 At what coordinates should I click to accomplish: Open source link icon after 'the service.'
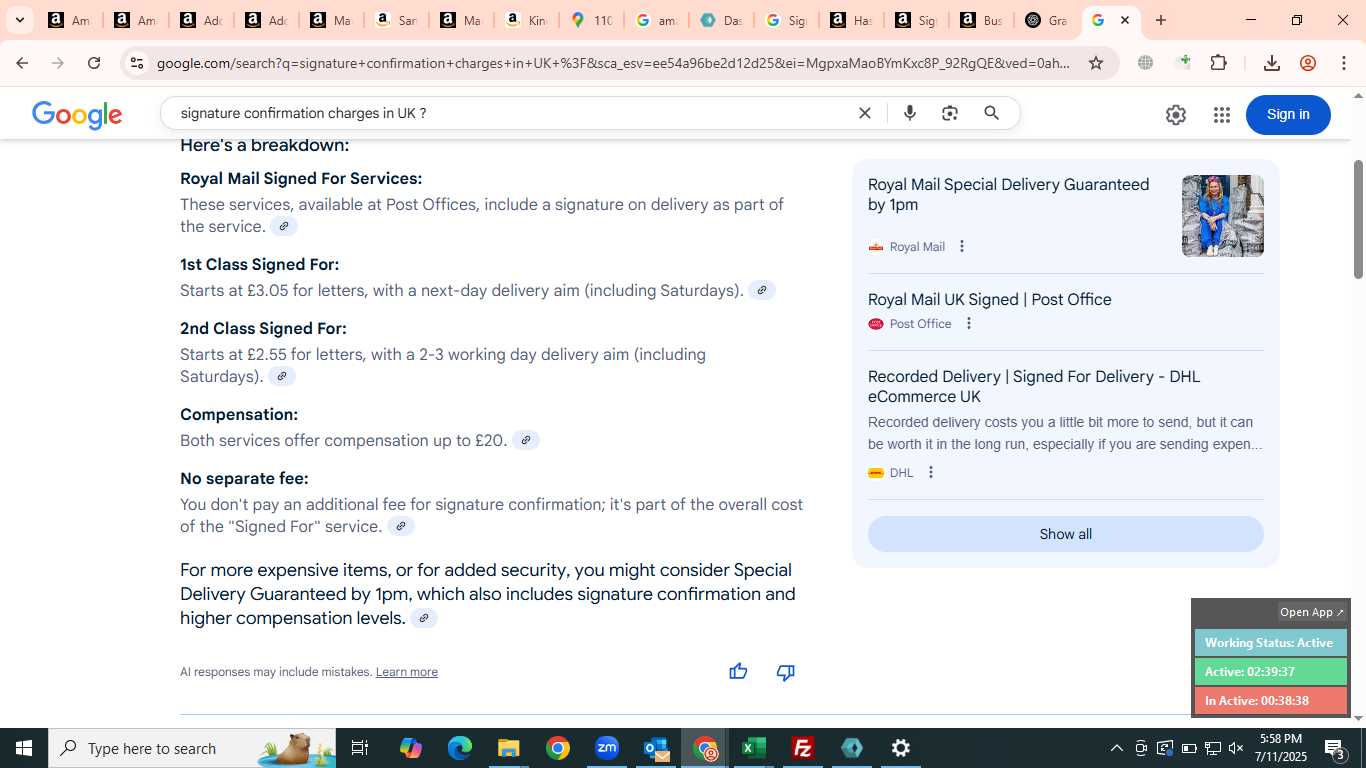tap(284, 226)
